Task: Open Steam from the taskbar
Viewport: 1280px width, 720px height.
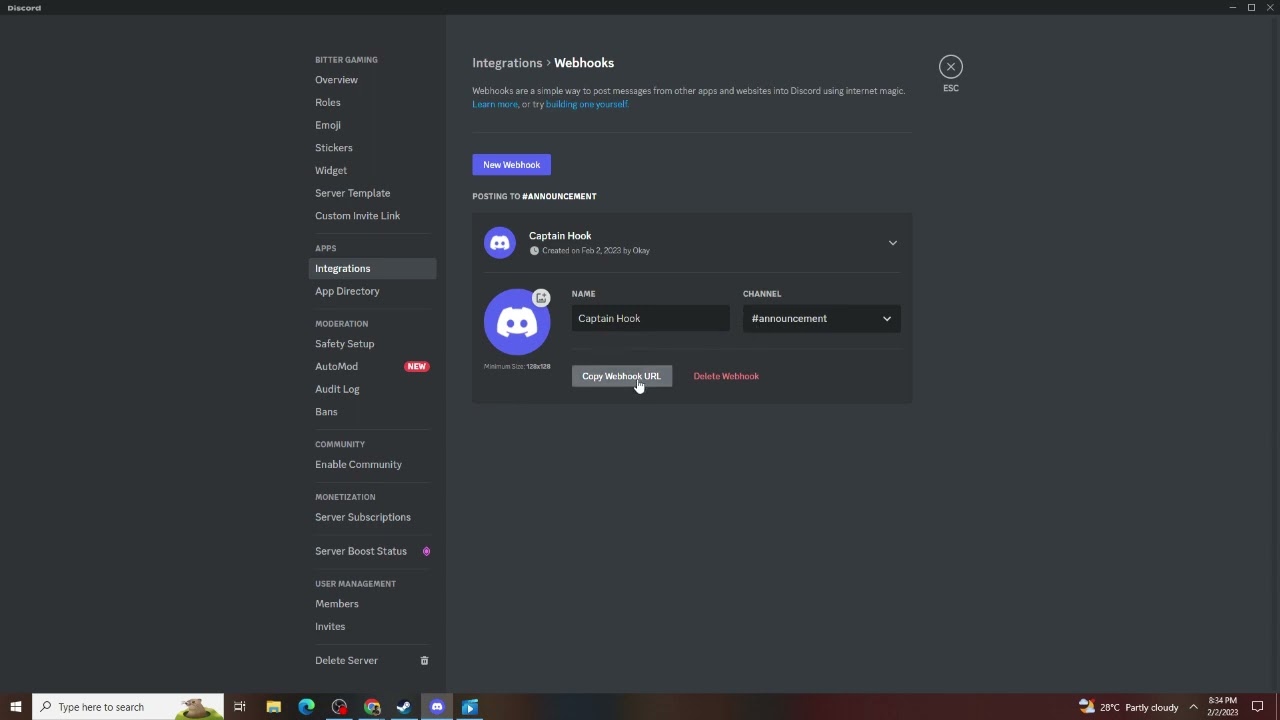Action: click(404, 707)
